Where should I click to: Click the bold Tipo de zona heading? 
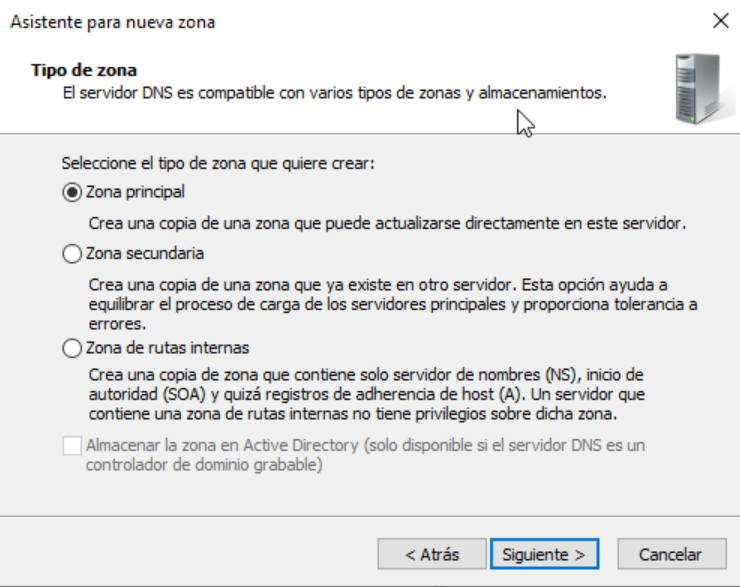(84, 70)
